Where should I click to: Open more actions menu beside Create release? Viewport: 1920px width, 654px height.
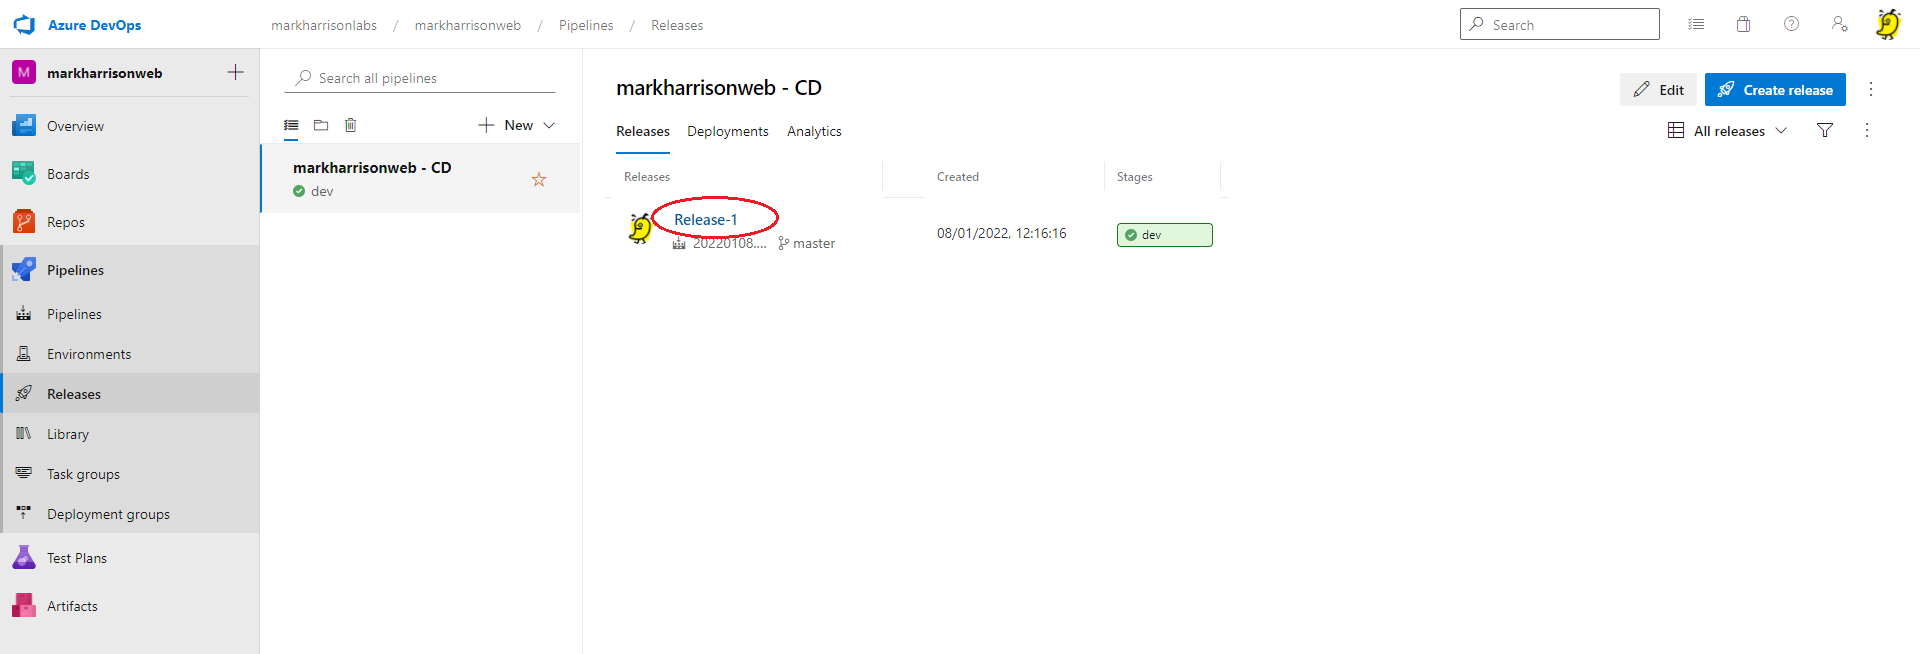pyautogui.click(x=1871, y=90)
